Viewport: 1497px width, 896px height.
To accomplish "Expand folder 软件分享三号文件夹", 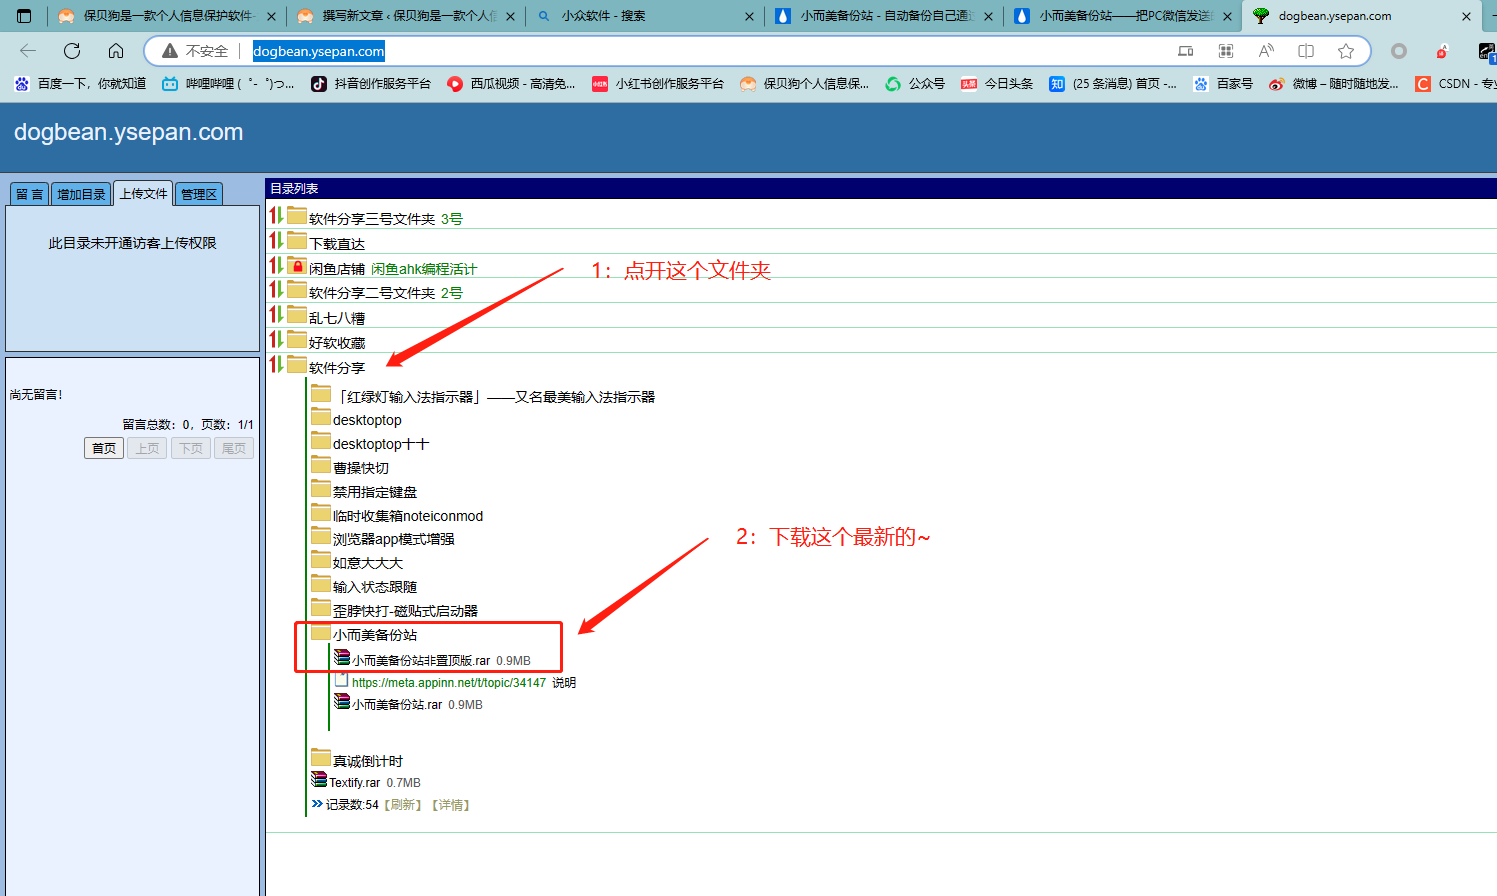I will tap(372, 218).
